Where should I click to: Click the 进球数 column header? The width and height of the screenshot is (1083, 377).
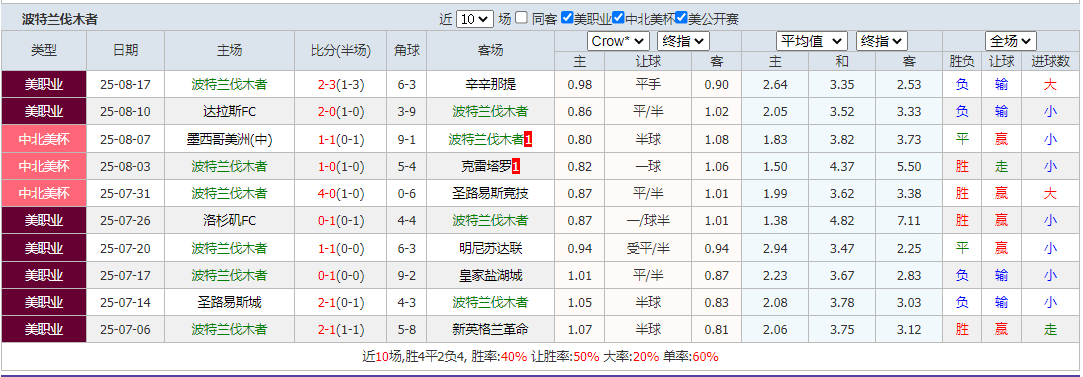[1051, 61]
